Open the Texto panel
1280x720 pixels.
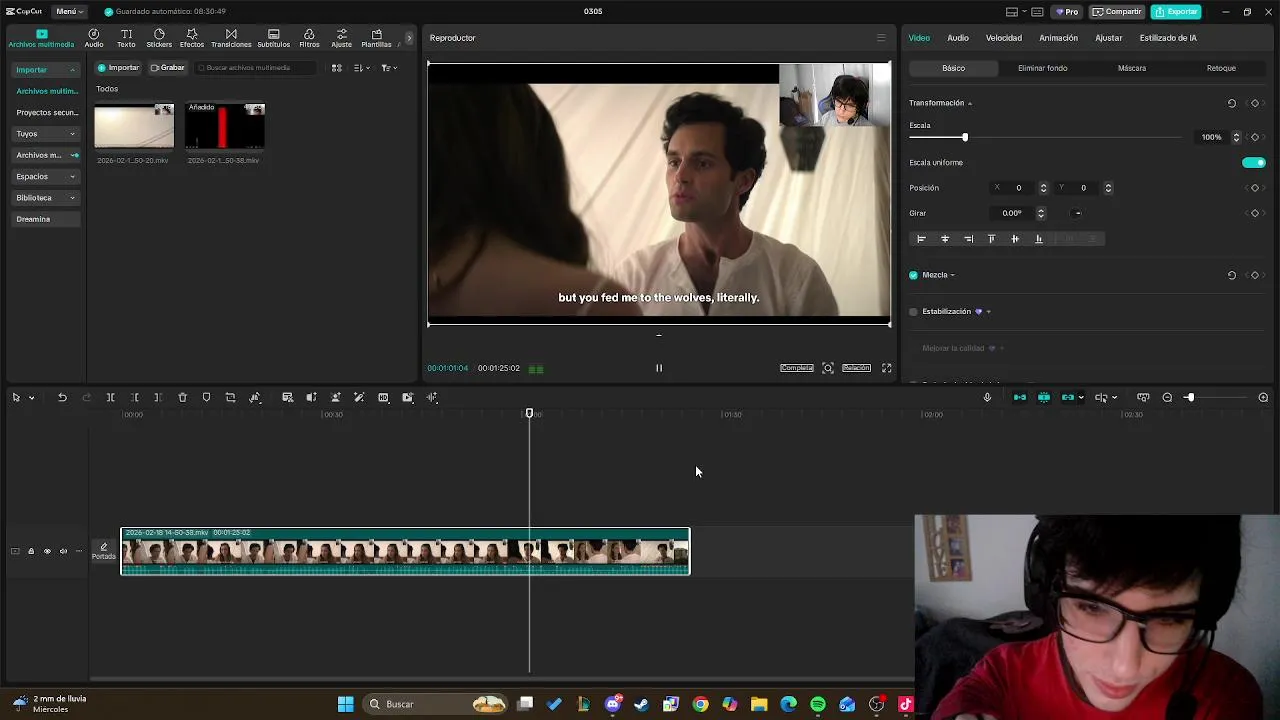point(126,38)
